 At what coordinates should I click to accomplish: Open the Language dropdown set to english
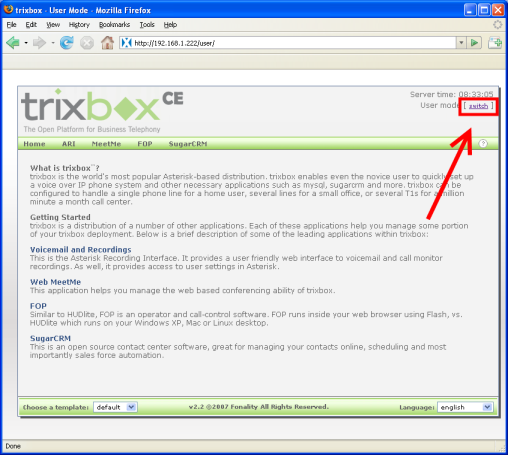point(465,407)
